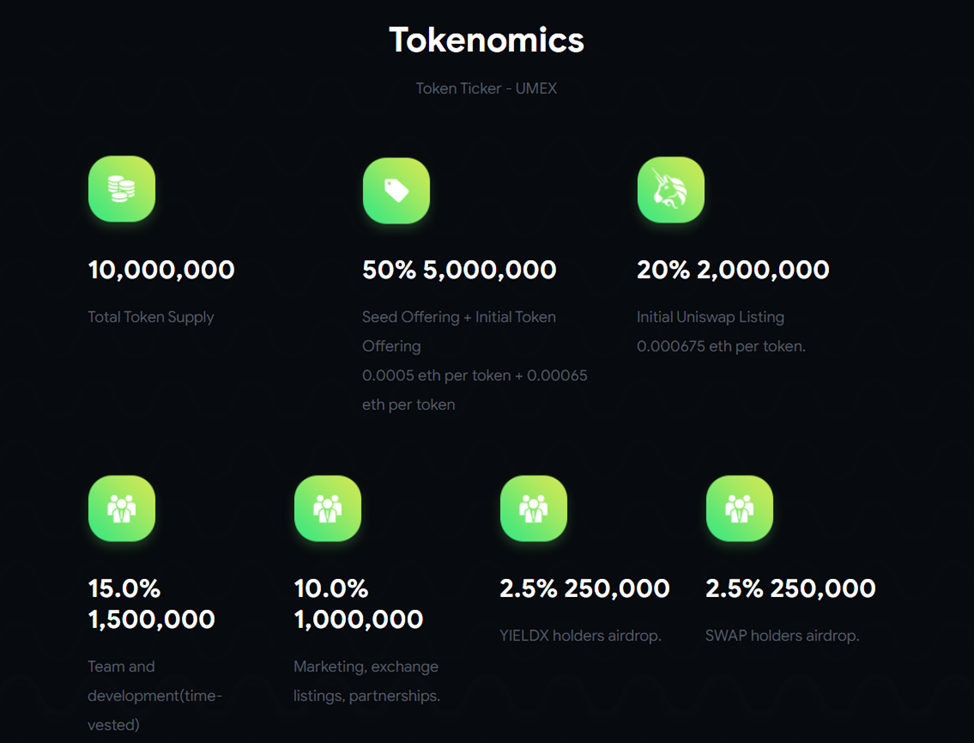Click the coin stack Total Token Supply icon
The height and width of the screenshot is (743, 974).
pyautogui.click(x=122, y=189)
